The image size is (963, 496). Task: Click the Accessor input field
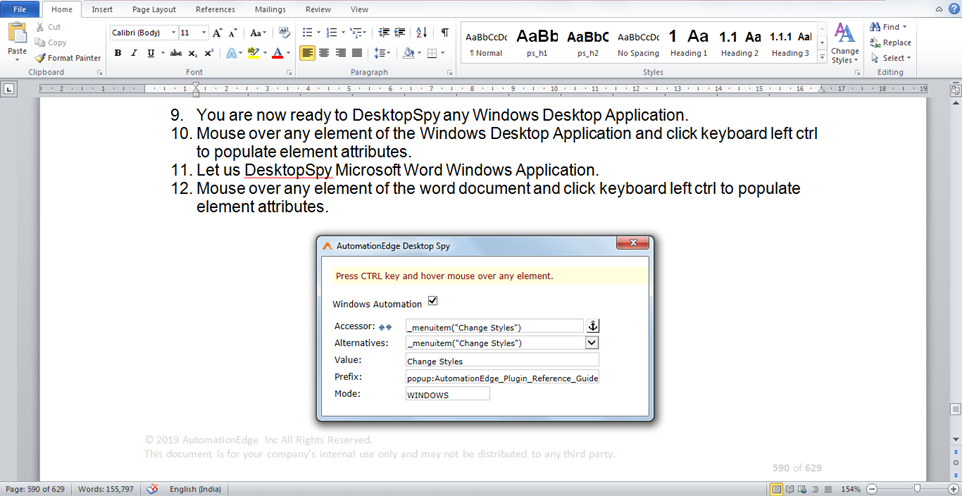coord(494,327)
